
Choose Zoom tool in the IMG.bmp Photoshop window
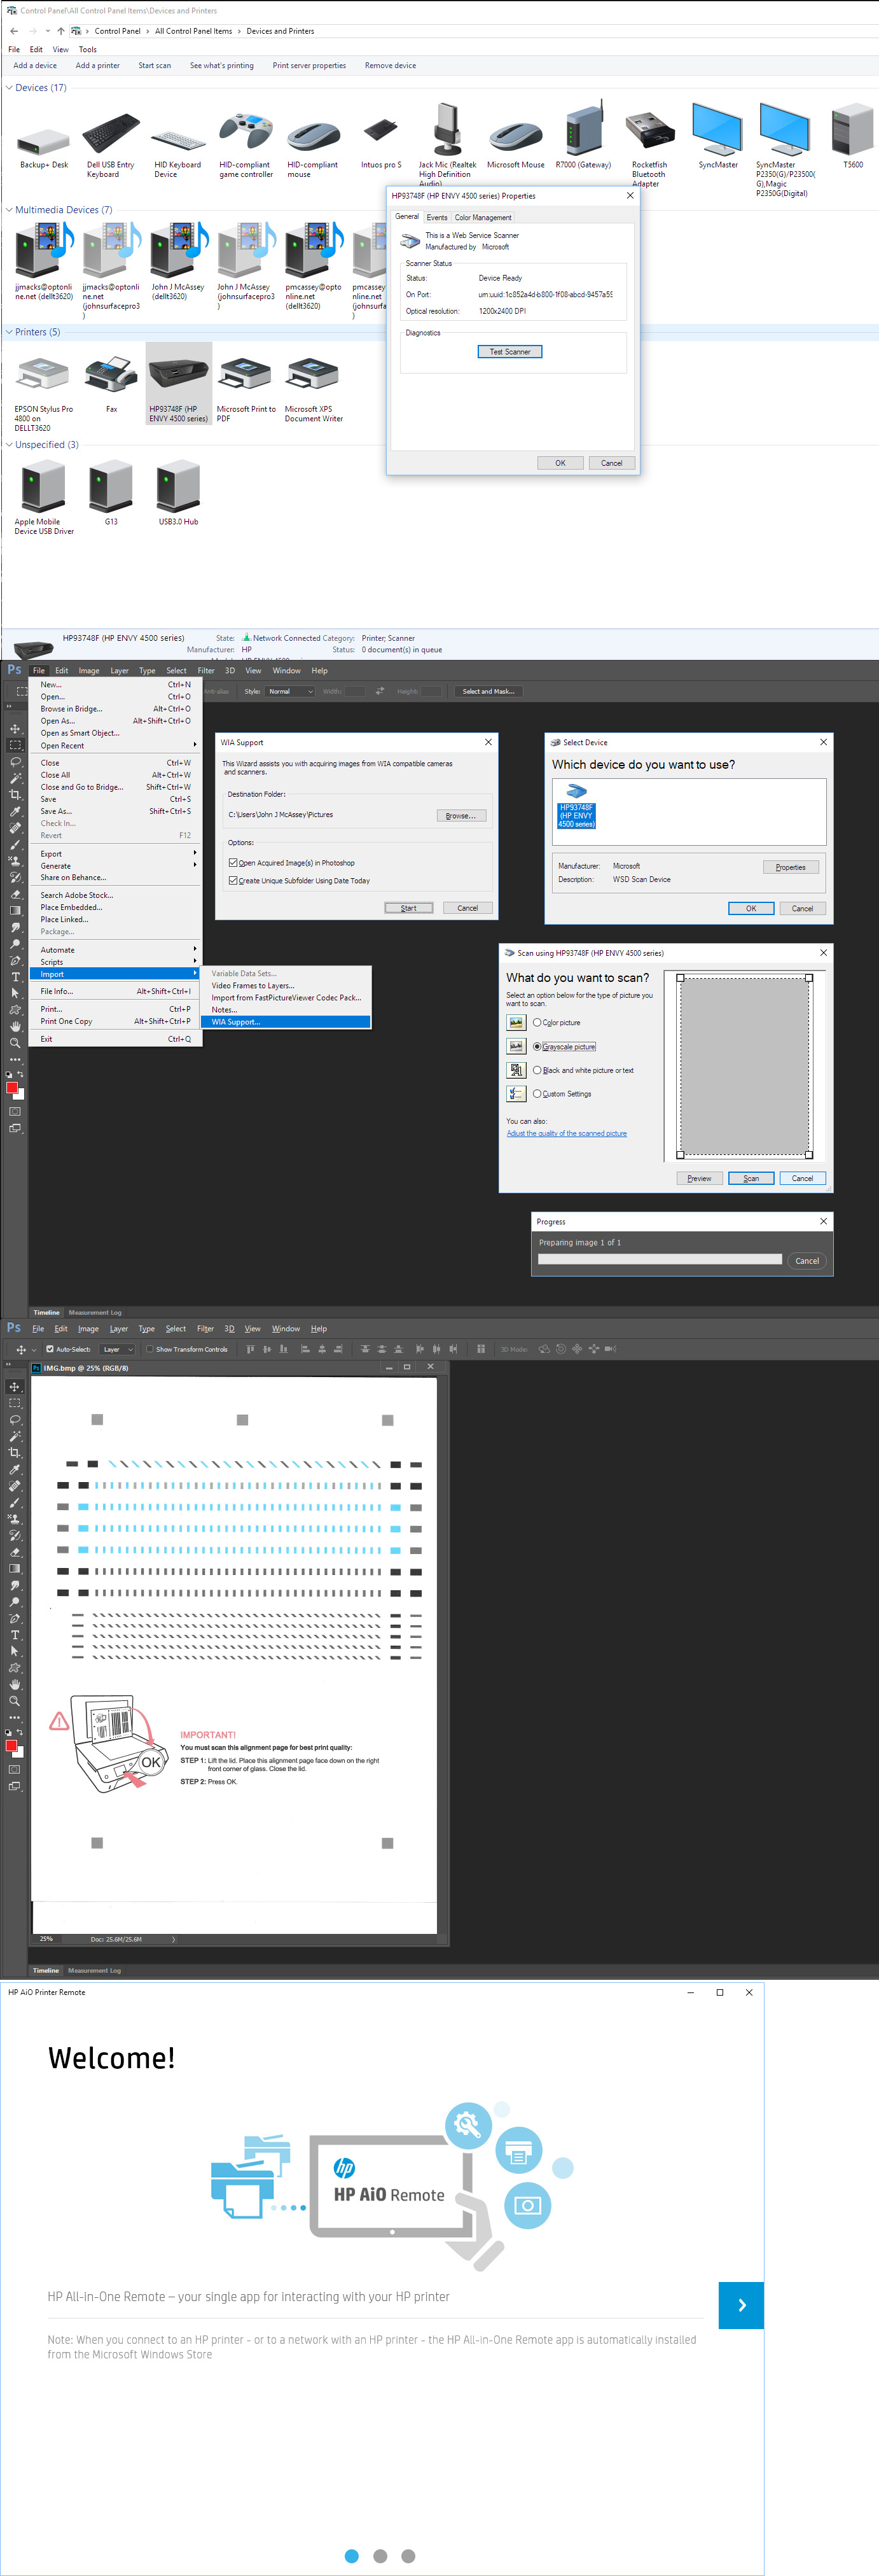(14, 1701)
